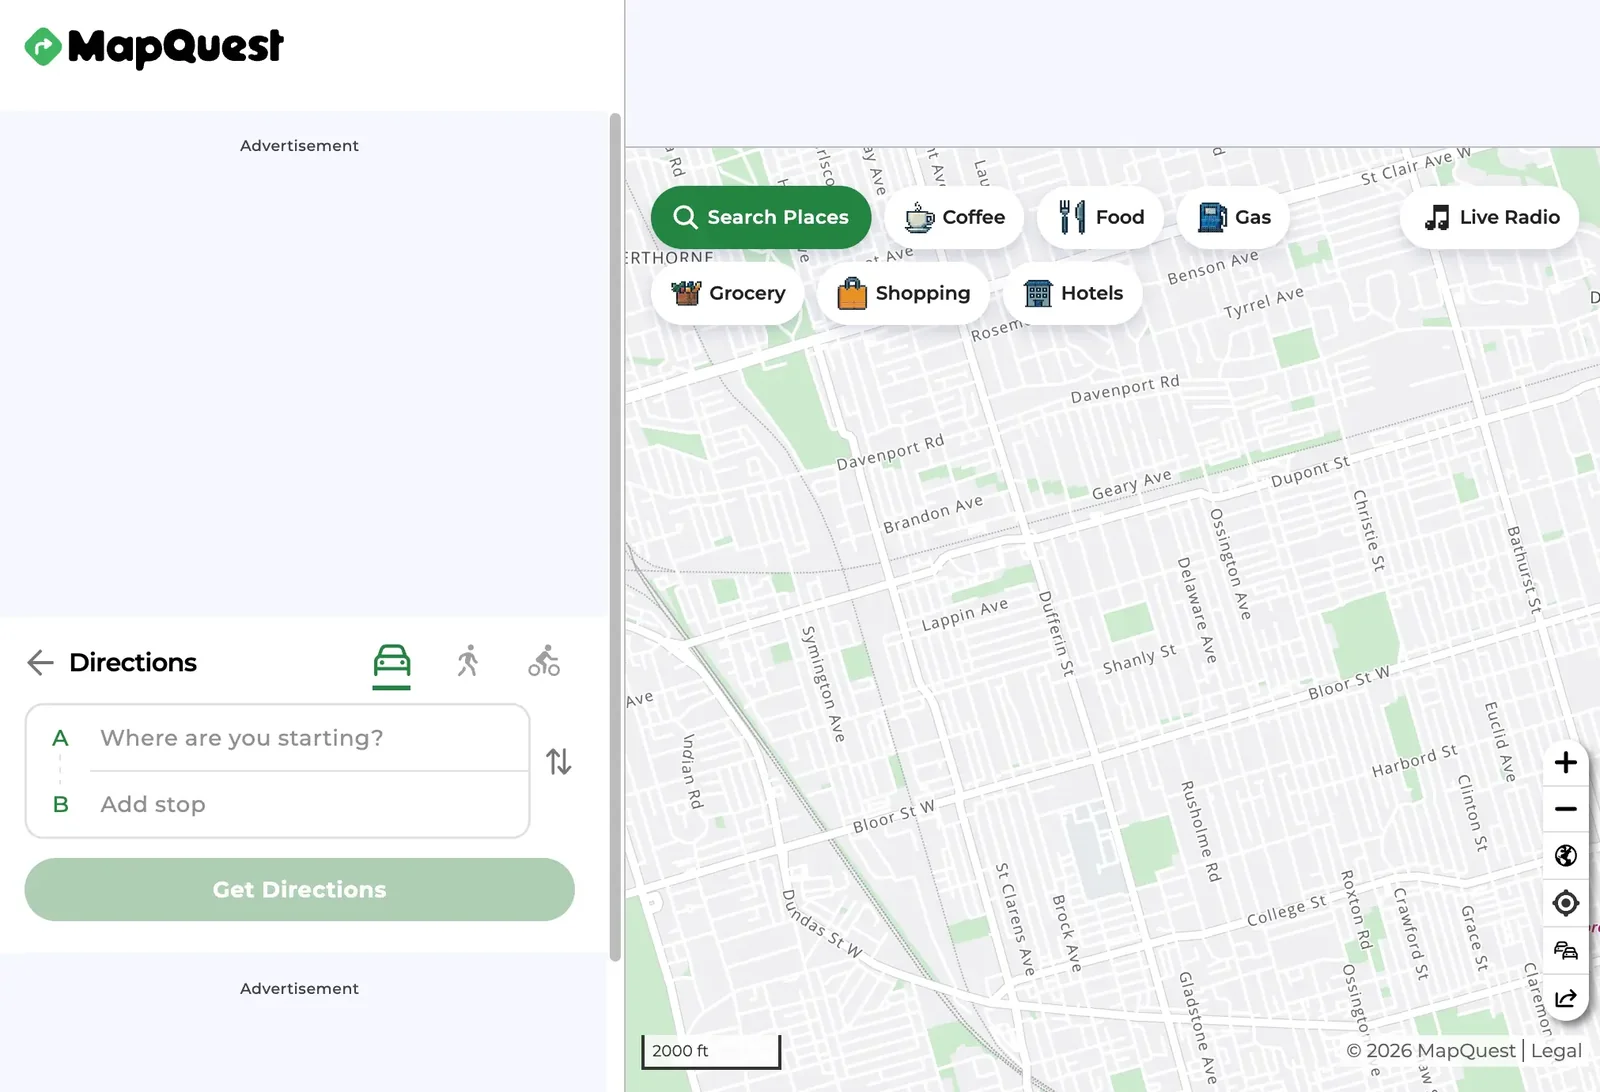Open the Legal link
Screen dimensions: 1600x1092
(1556, 1051)
